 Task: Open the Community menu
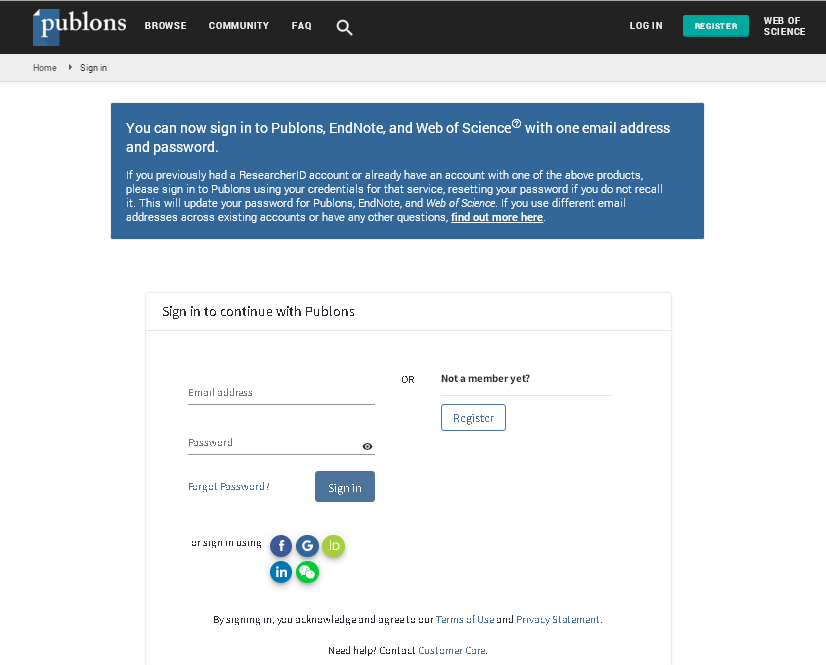click(x=239, y=25)
